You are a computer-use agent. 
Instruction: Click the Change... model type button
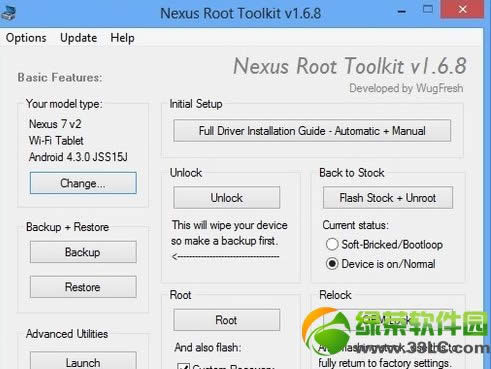pyautogui.click(x=83, y=183)
